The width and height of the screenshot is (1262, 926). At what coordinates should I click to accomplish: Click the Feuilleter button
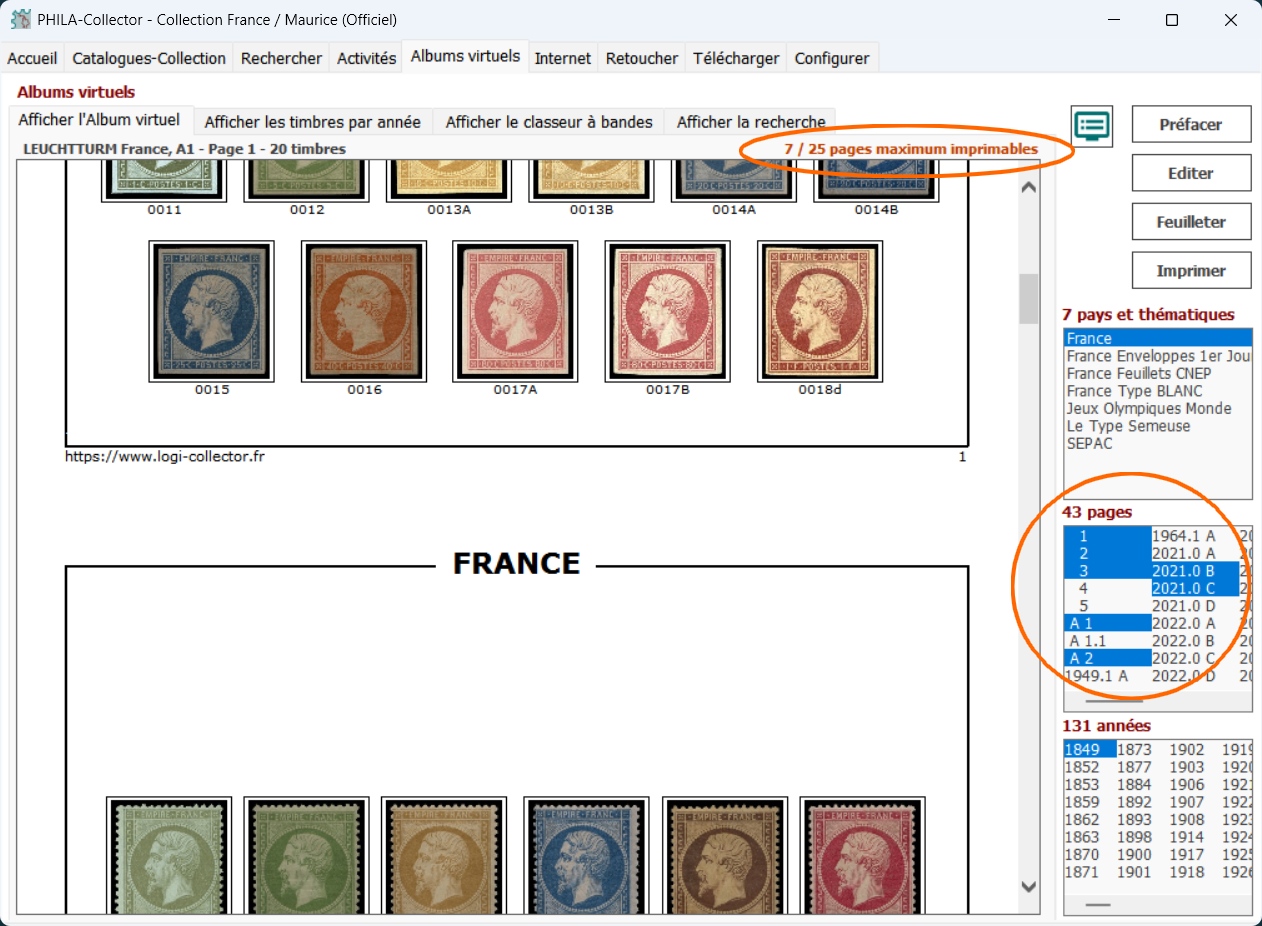pyautogui.click(x=1191, y=222)
